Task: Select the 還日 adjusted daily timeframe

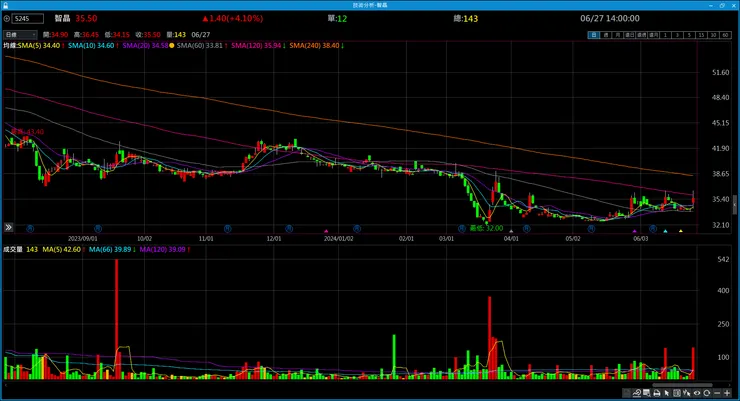Action: coord(630,35)
